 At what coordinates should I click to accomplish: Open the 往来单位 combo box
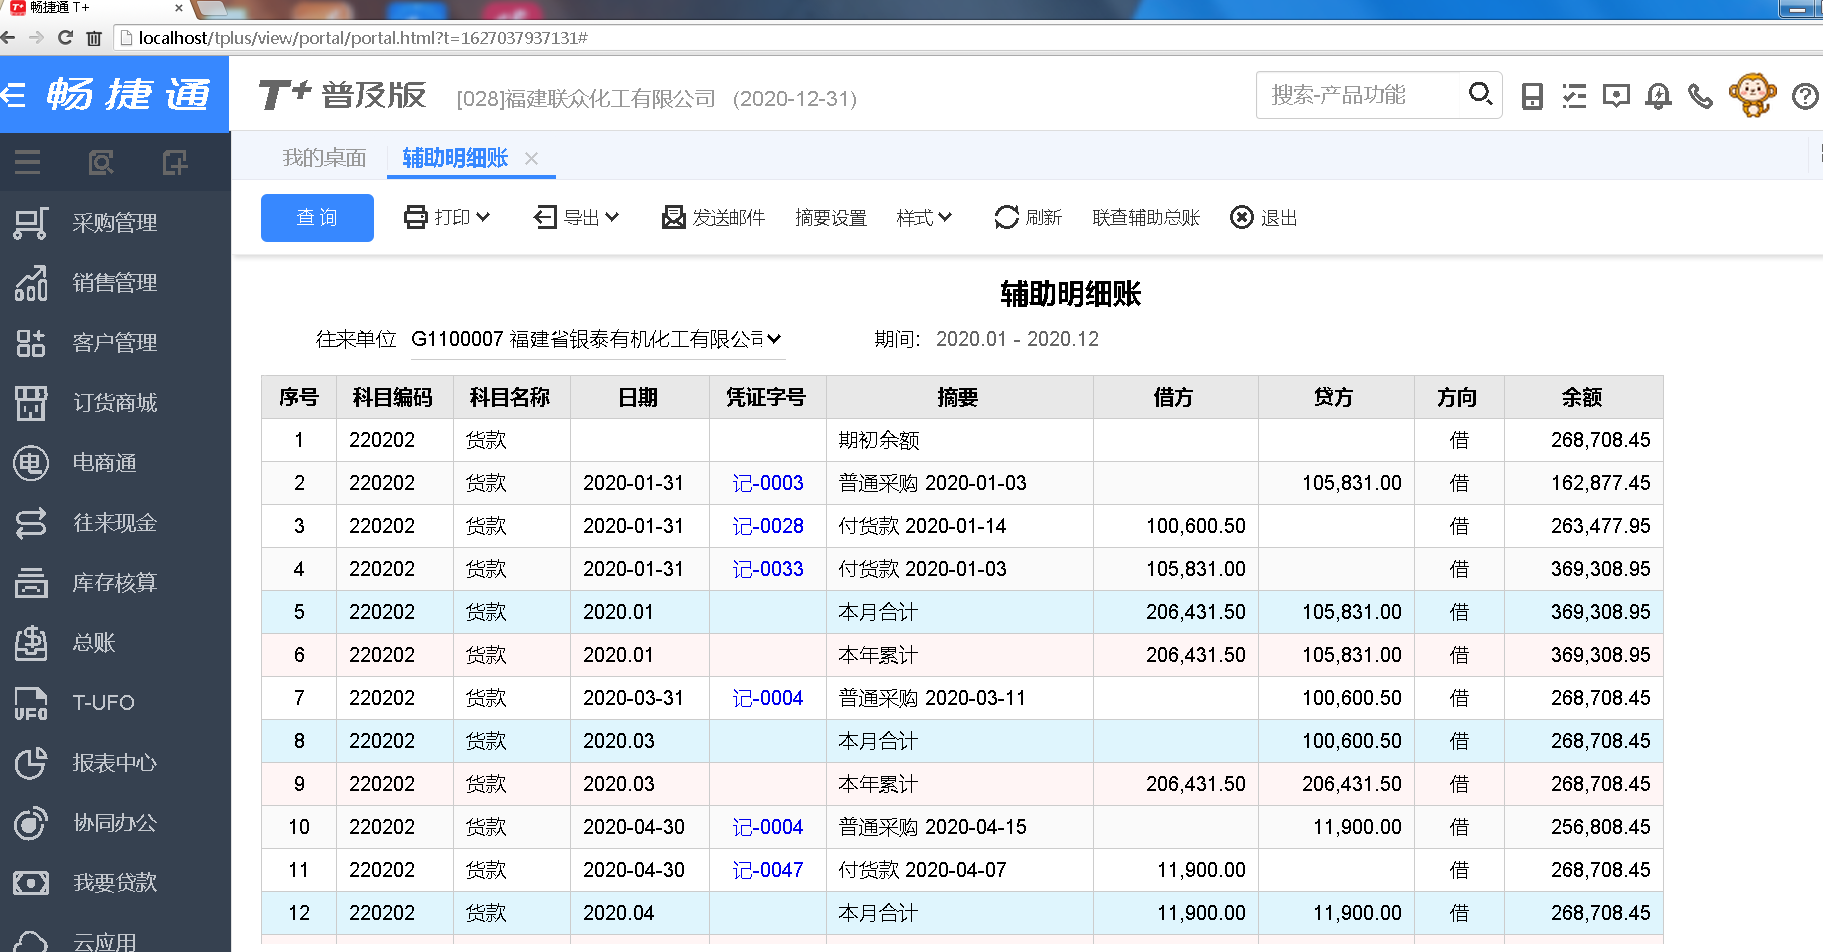point(597,340)
